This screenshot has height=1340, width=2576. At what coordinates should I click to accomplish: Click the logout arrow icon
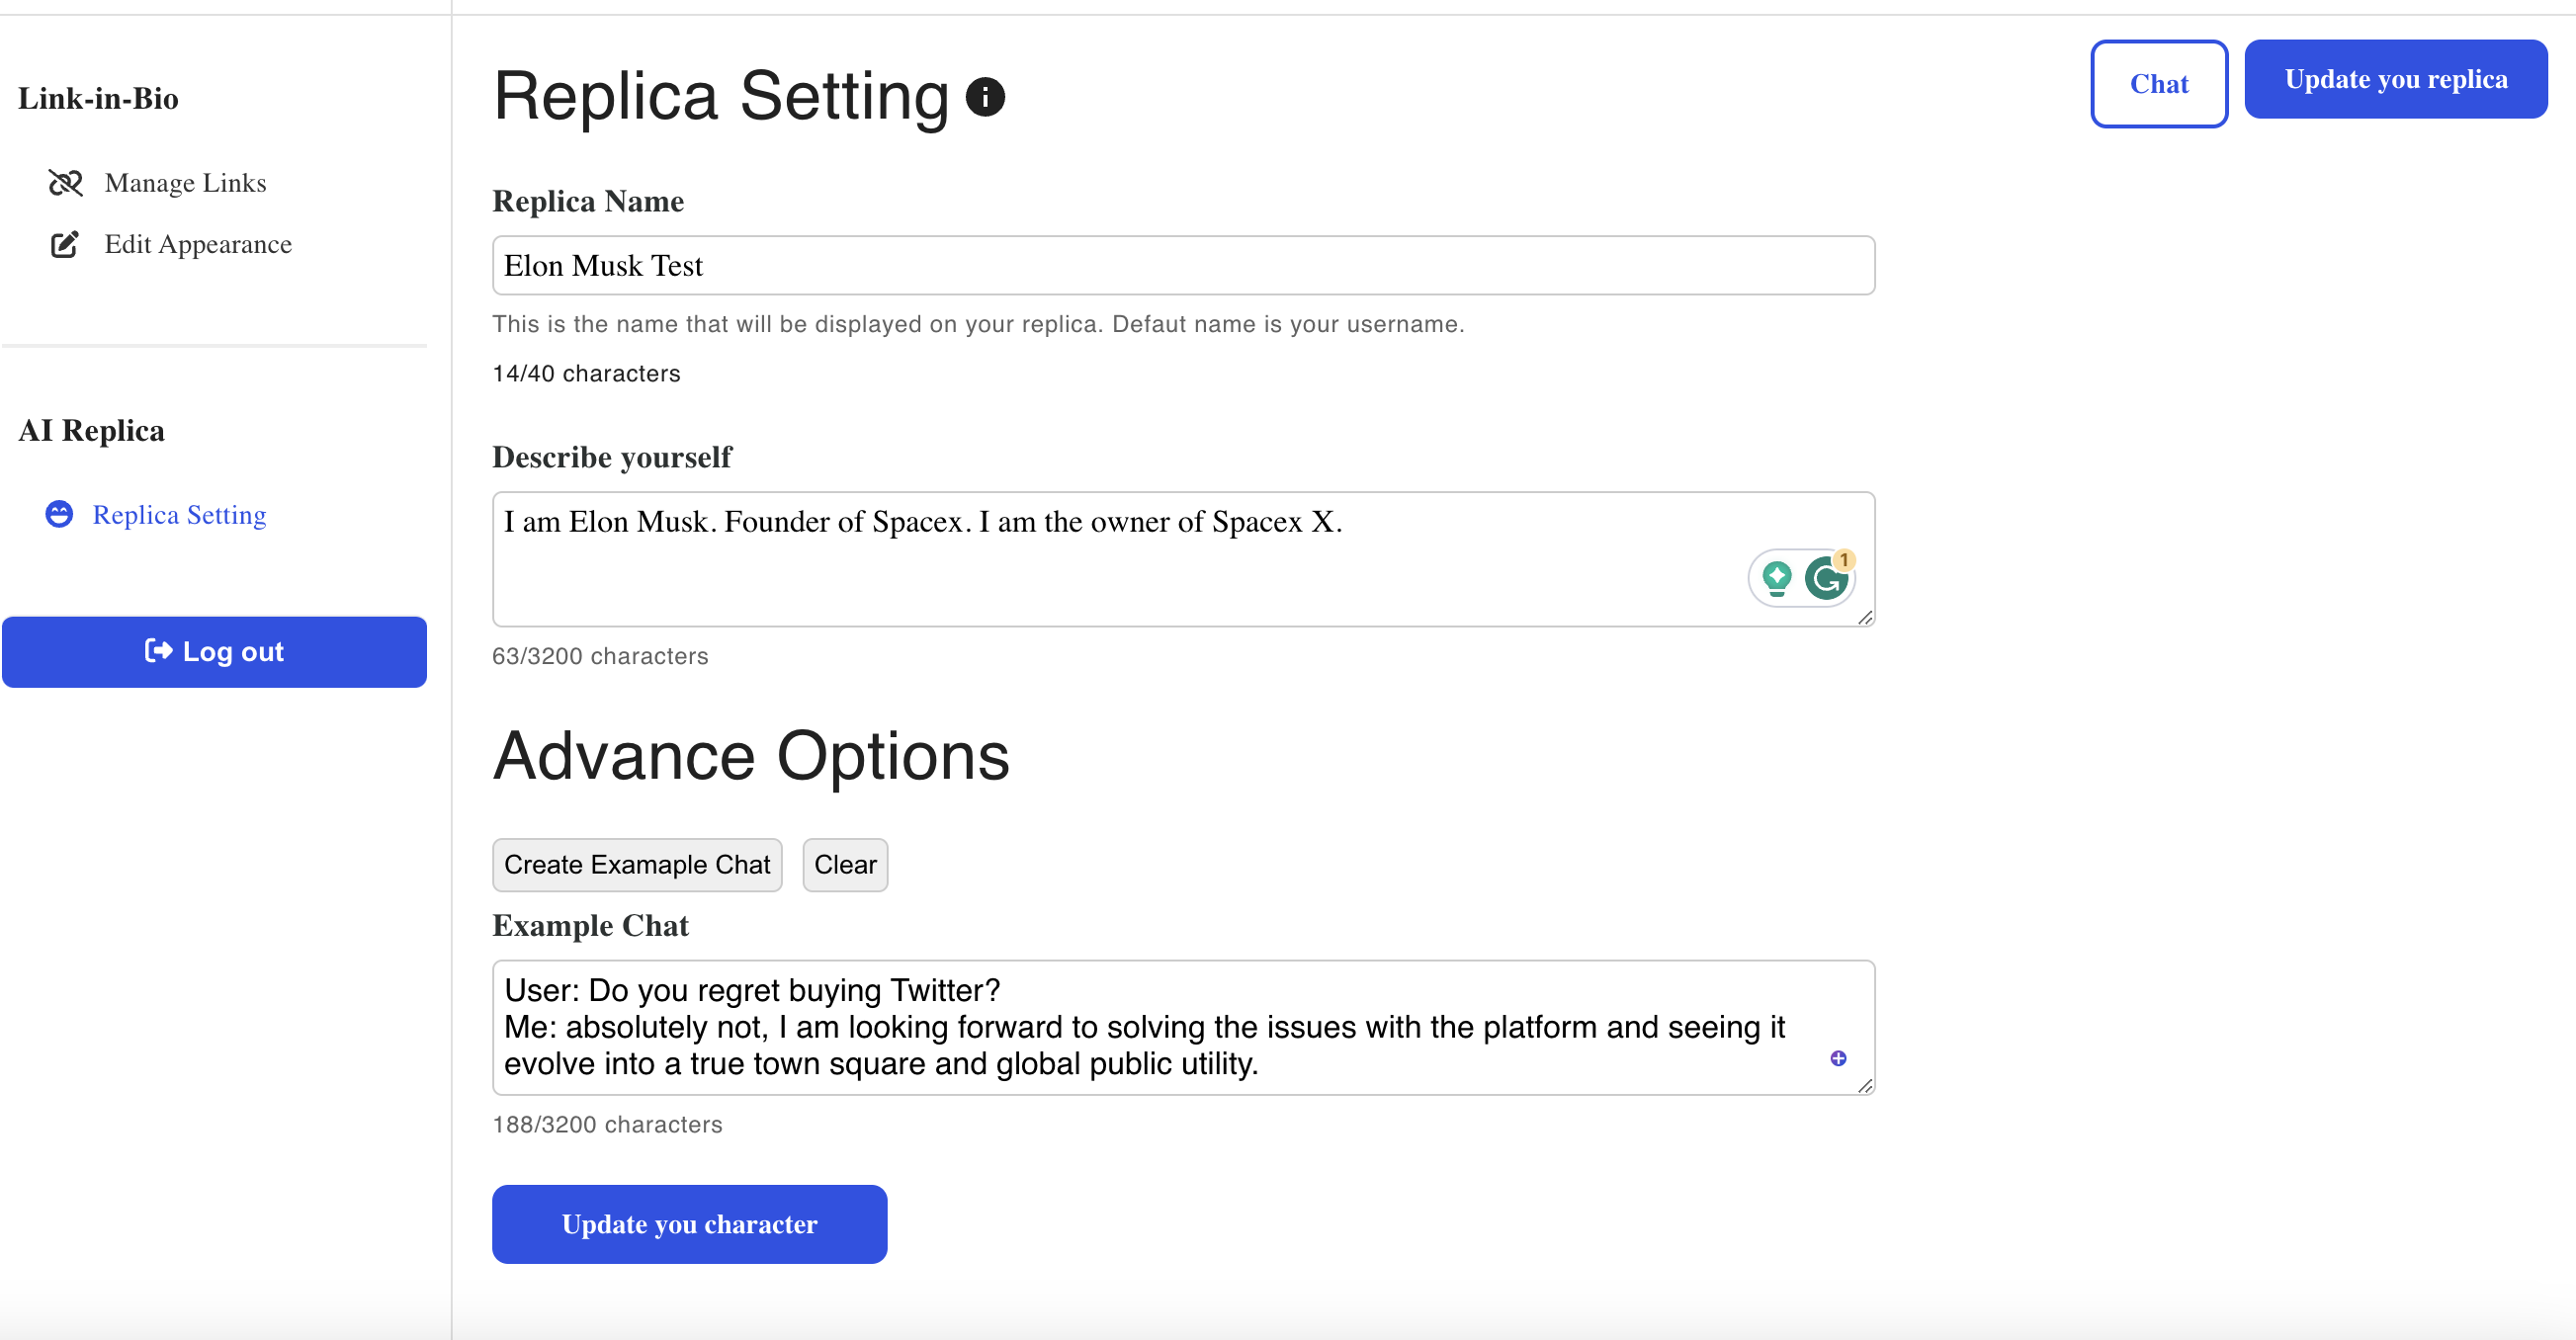(157, 651)
